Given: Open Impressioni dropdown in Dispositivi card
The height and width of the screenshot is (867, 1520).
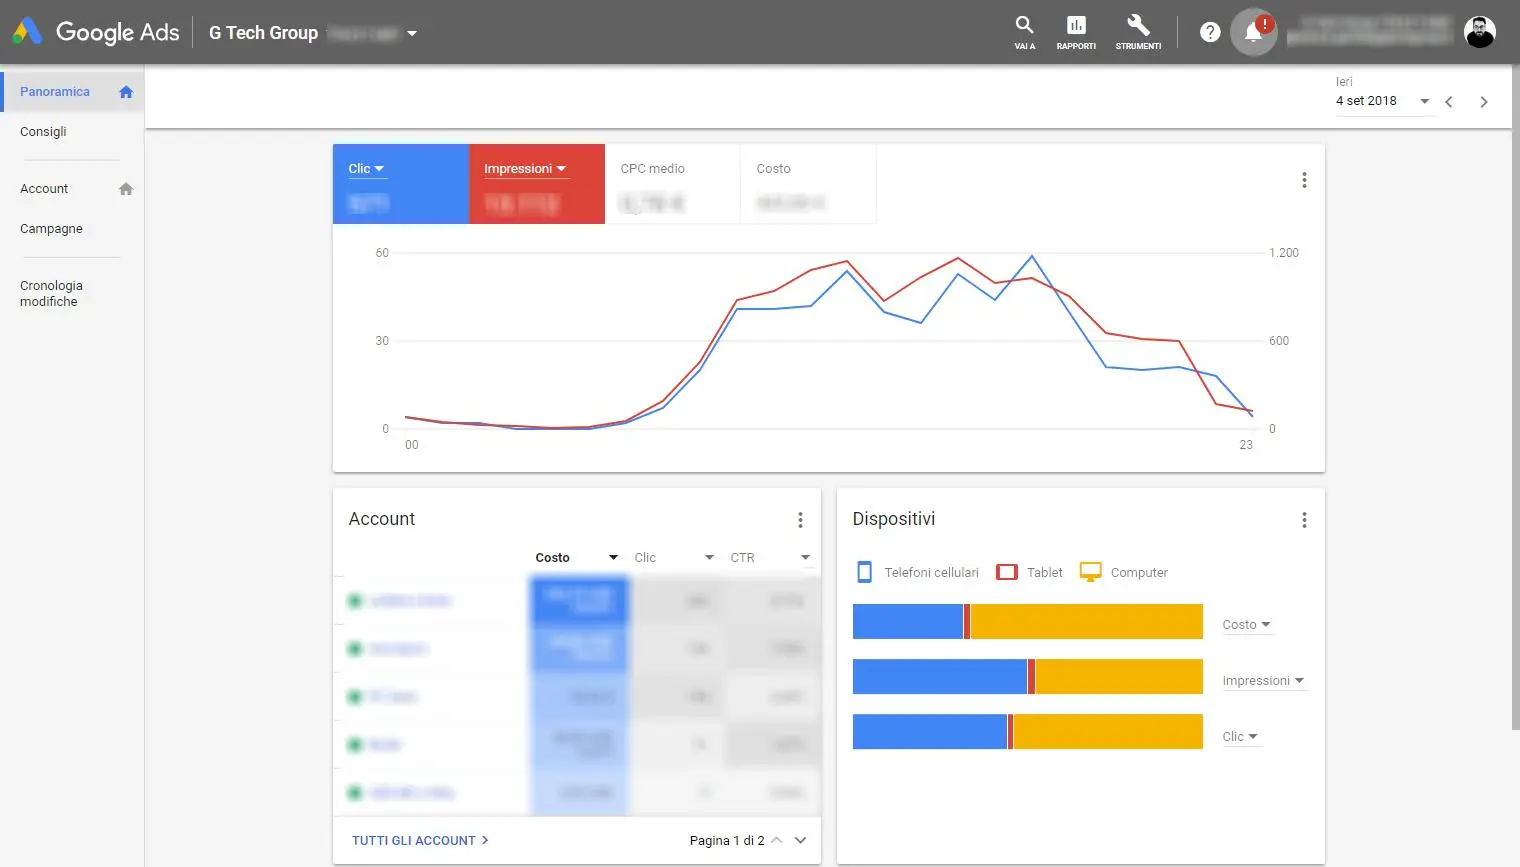Looking at the screenshot, I should [x=1264, y=681].
